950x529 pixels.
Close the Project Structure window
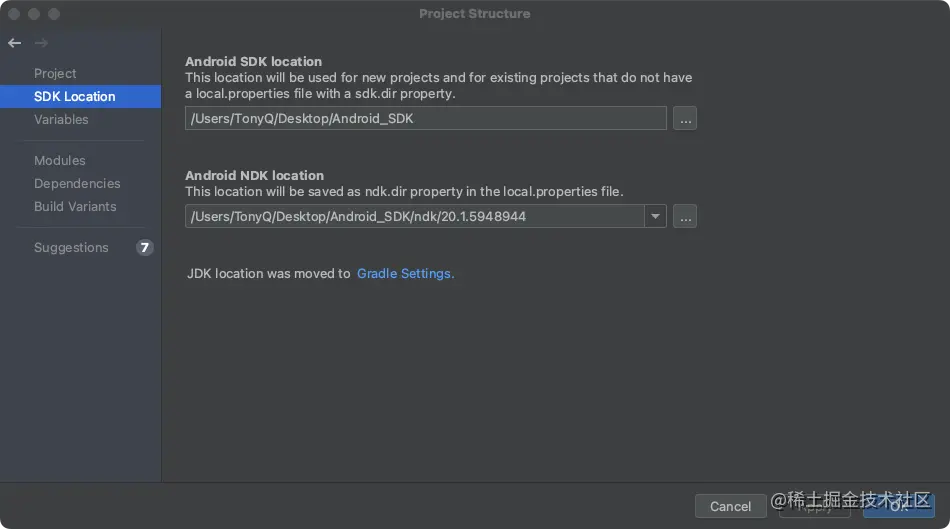[x=14, y=14]
